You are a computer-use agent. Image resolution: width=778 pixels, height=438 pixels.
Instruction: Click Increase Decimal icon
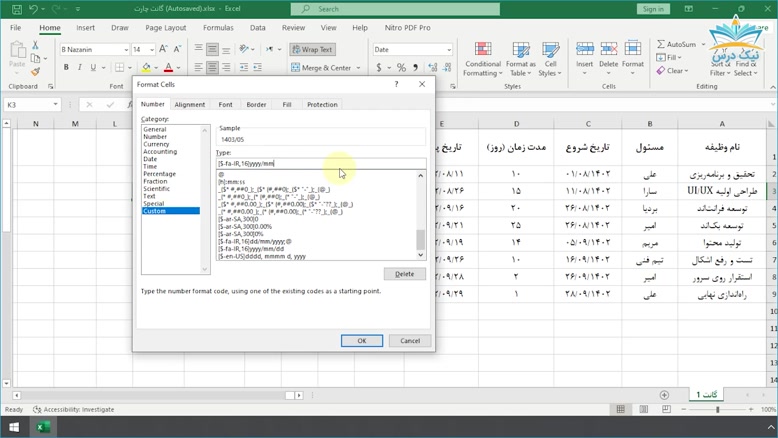433,67
